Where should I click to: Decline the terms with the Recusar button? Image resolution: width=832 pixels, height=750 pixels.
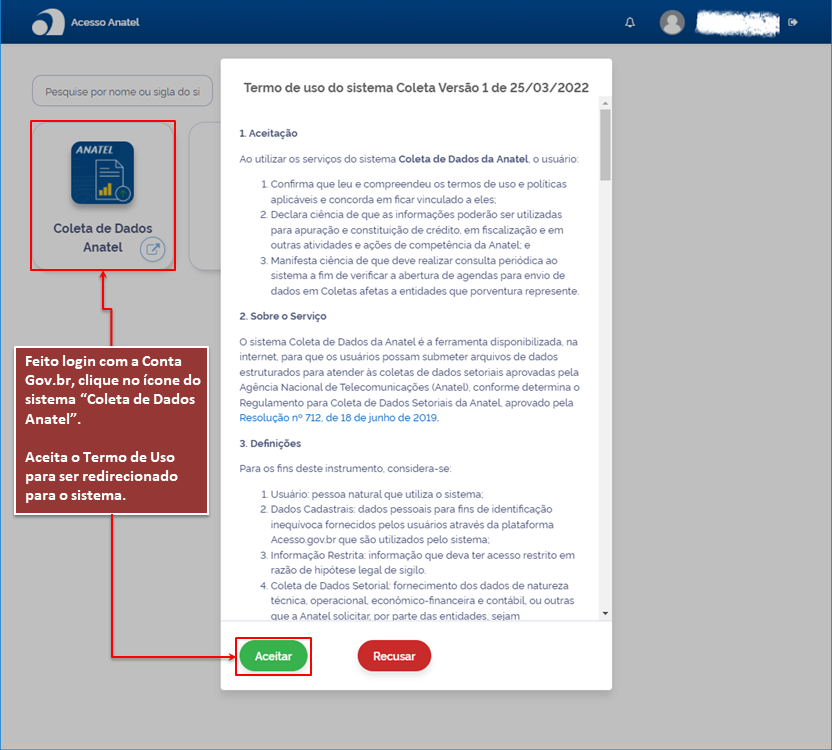coord(394,656)
